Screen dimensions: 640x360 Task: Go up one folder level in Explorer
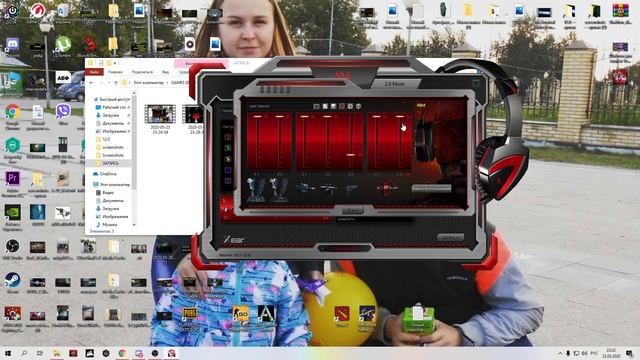tap(116, 82)
